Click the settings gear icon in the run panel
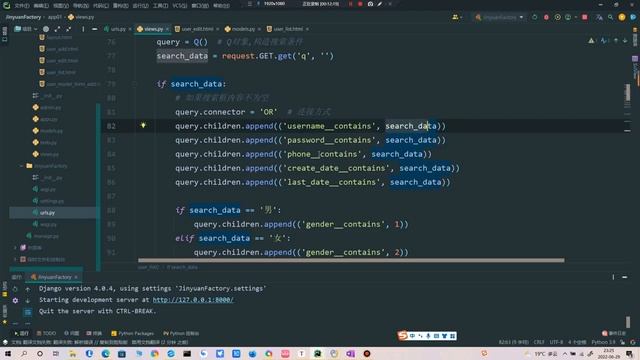The width and height of the screenshot is (640, 360). (x=15, y=300)
